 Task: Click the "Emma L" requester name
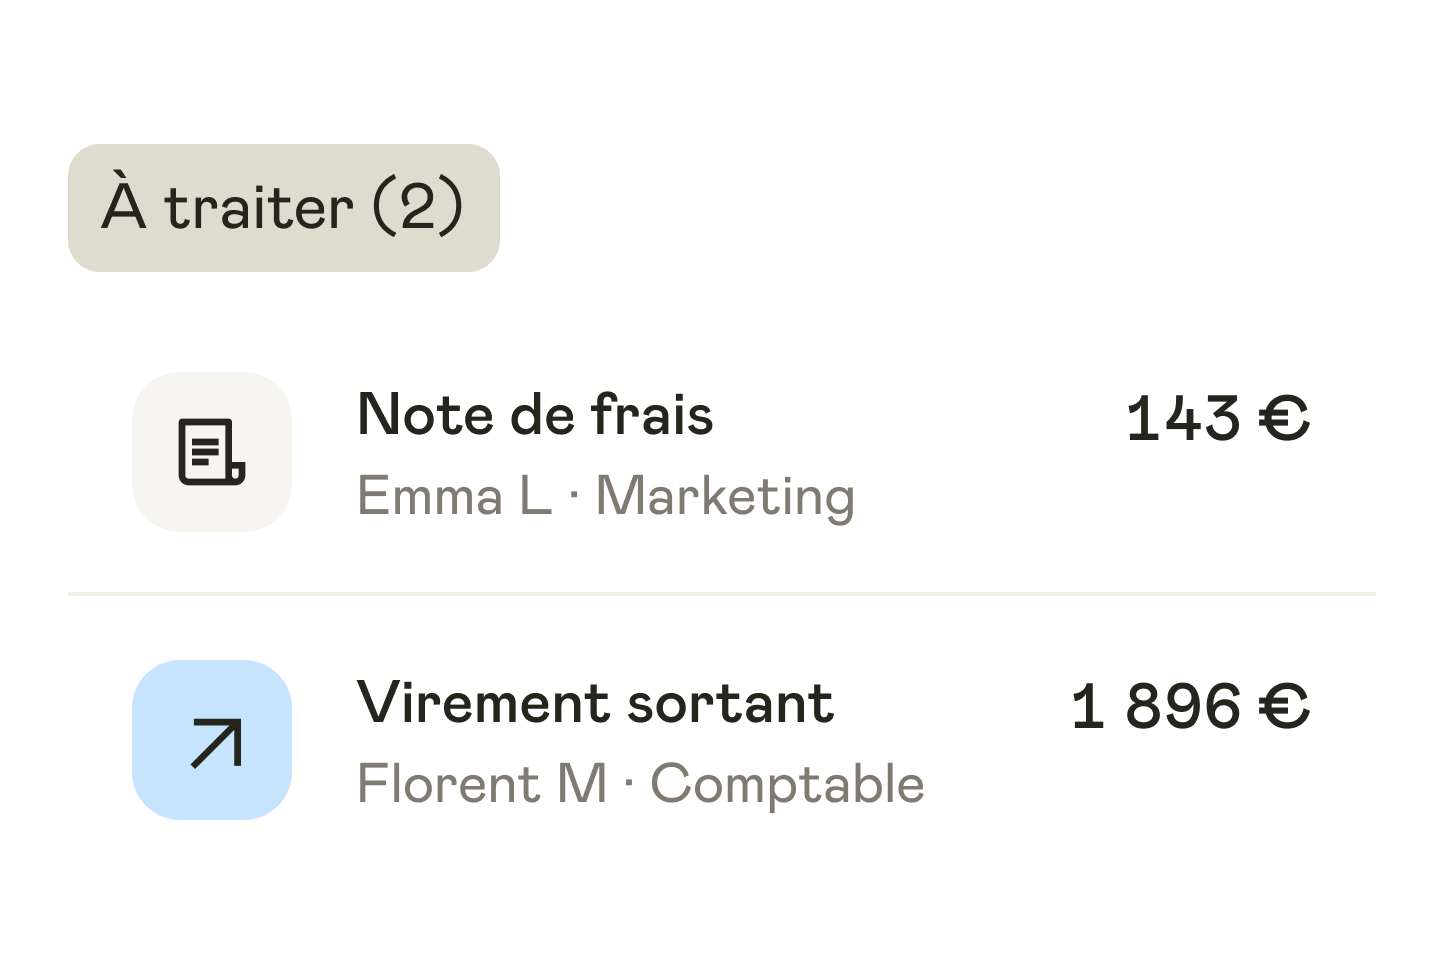click(454, 496)
